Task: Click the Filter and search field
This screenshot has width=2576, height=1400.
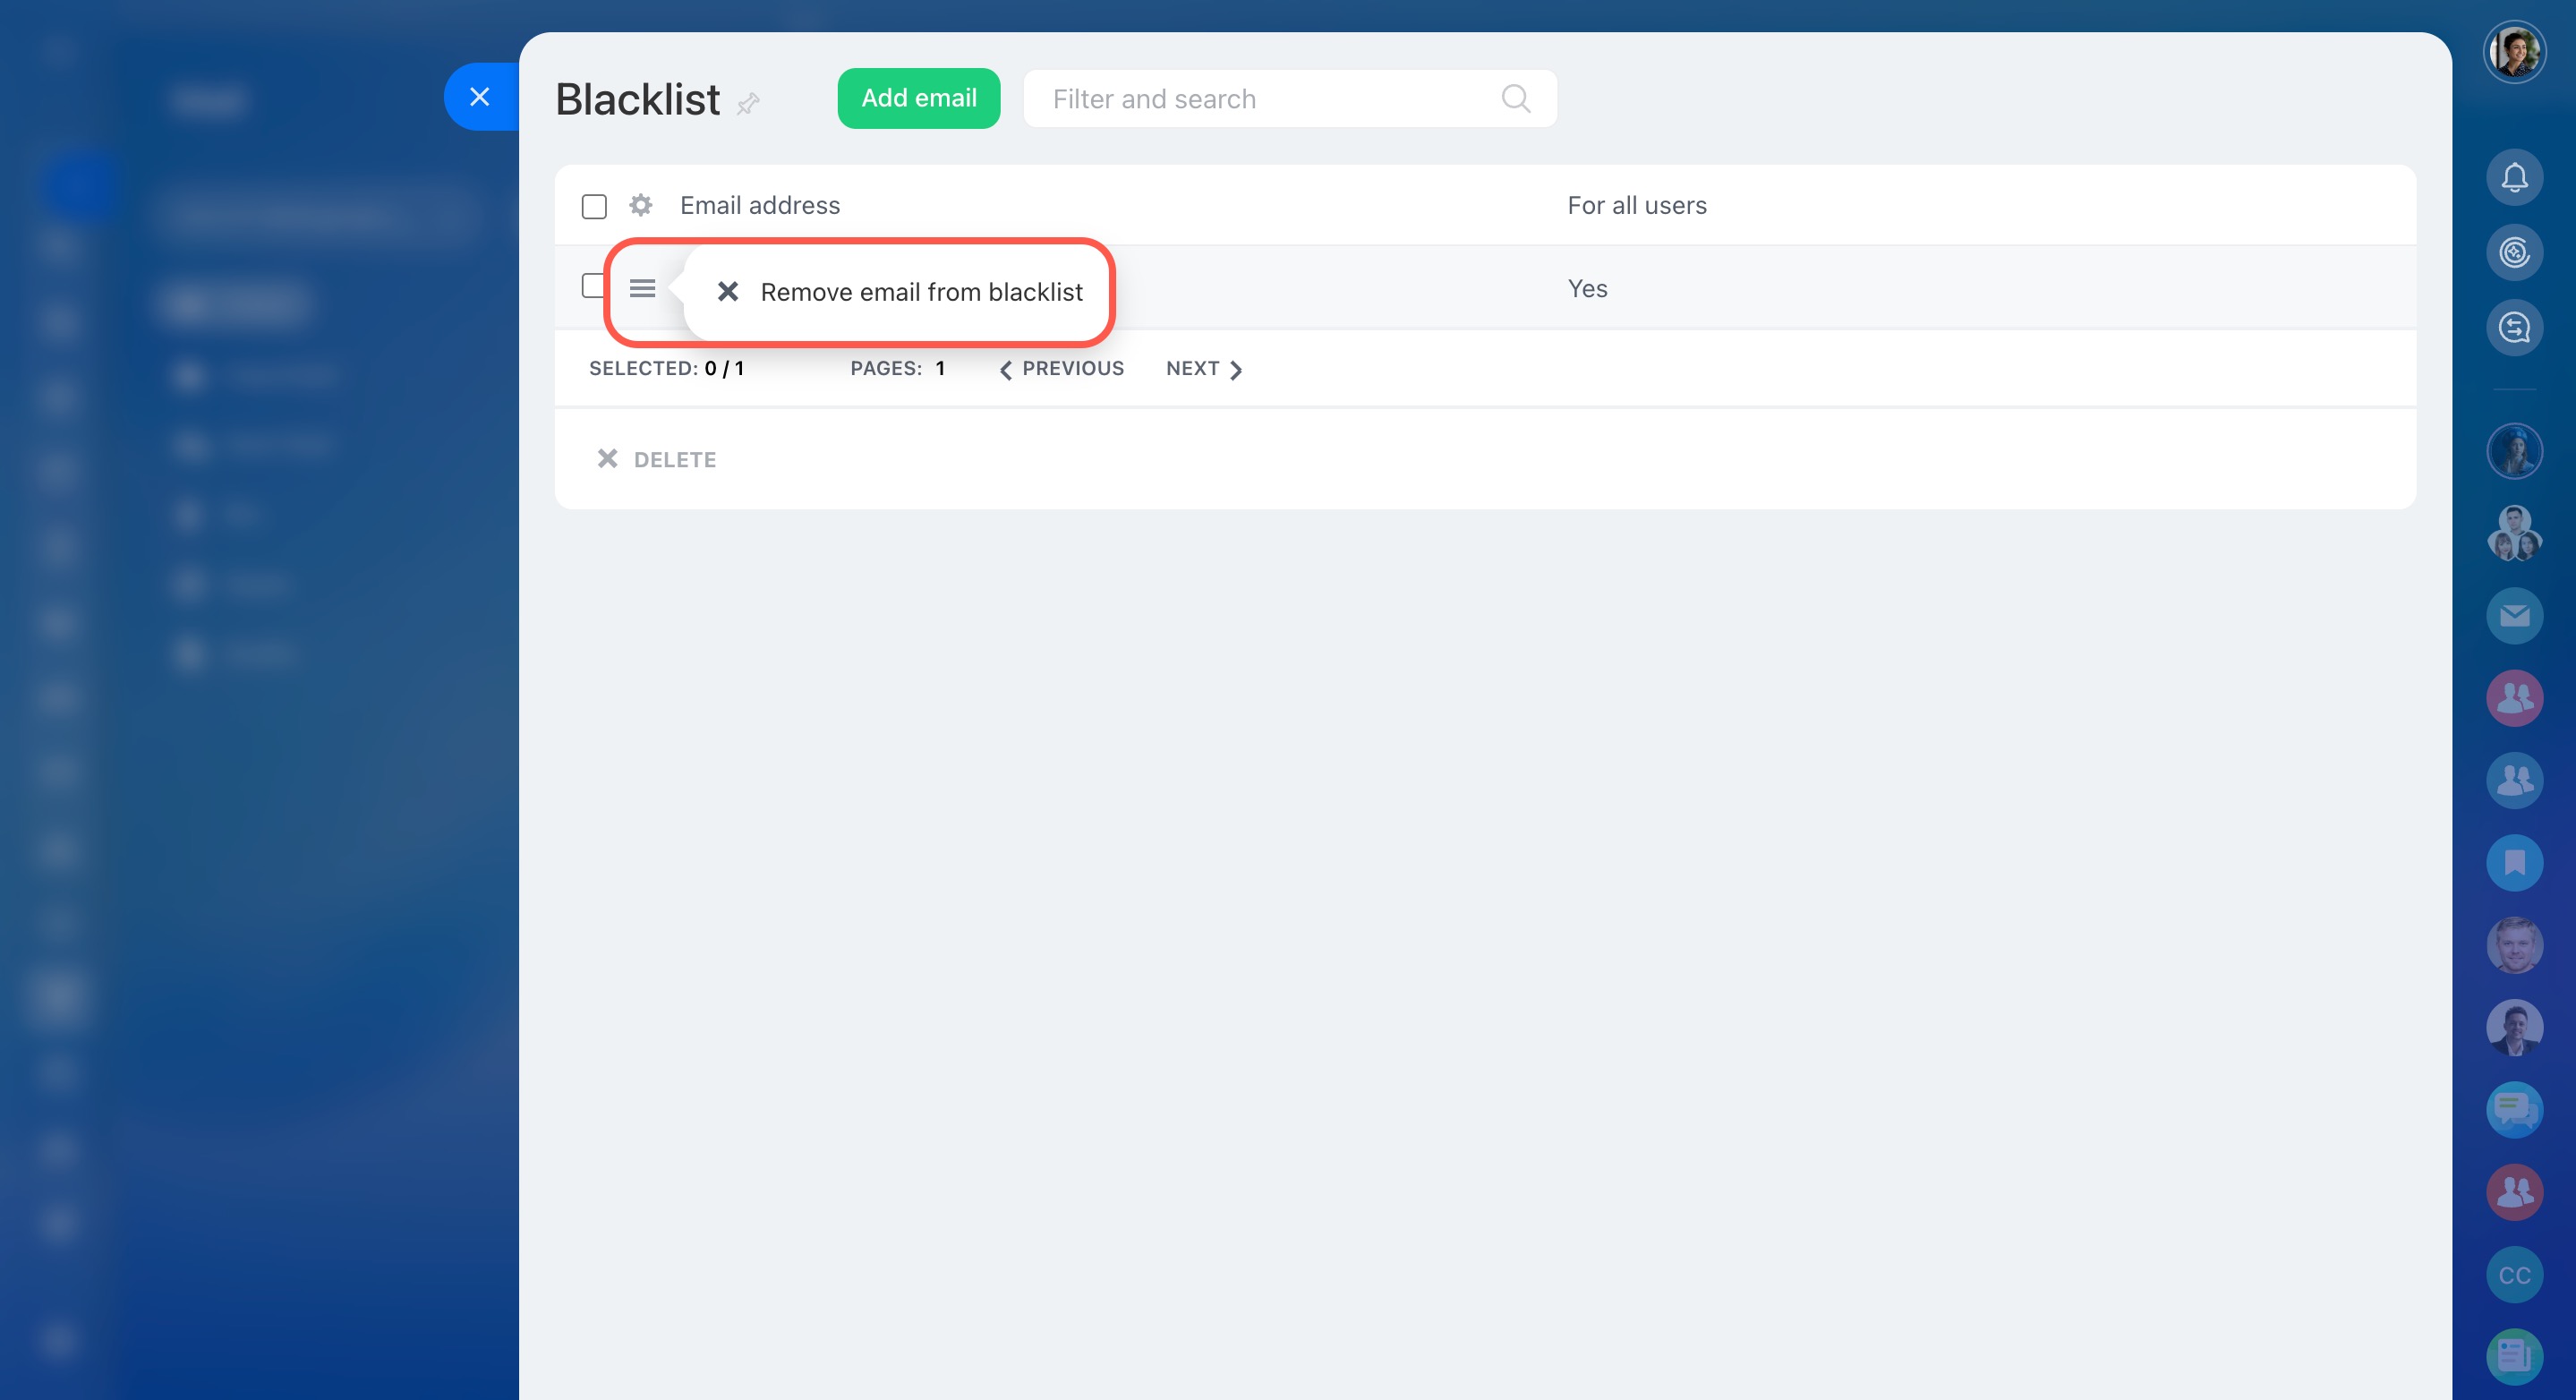Action: 1260,99
